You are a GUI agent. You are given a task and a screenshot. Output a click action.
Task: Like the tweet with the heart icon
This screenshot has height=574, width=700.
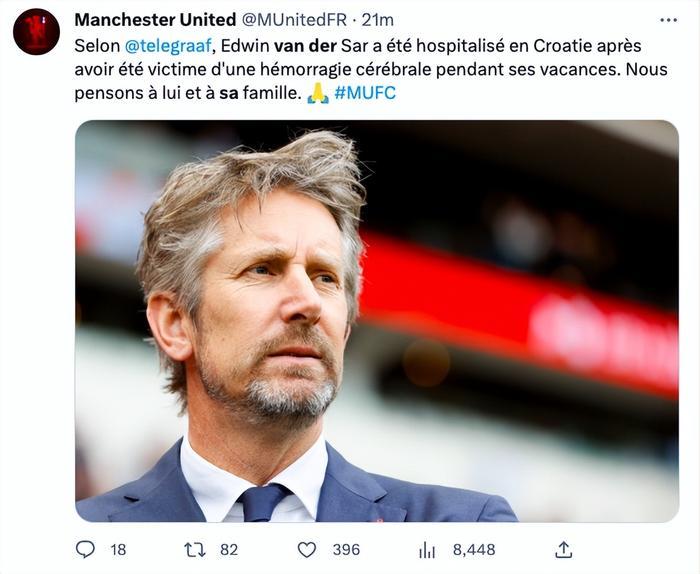click(307, 550)
